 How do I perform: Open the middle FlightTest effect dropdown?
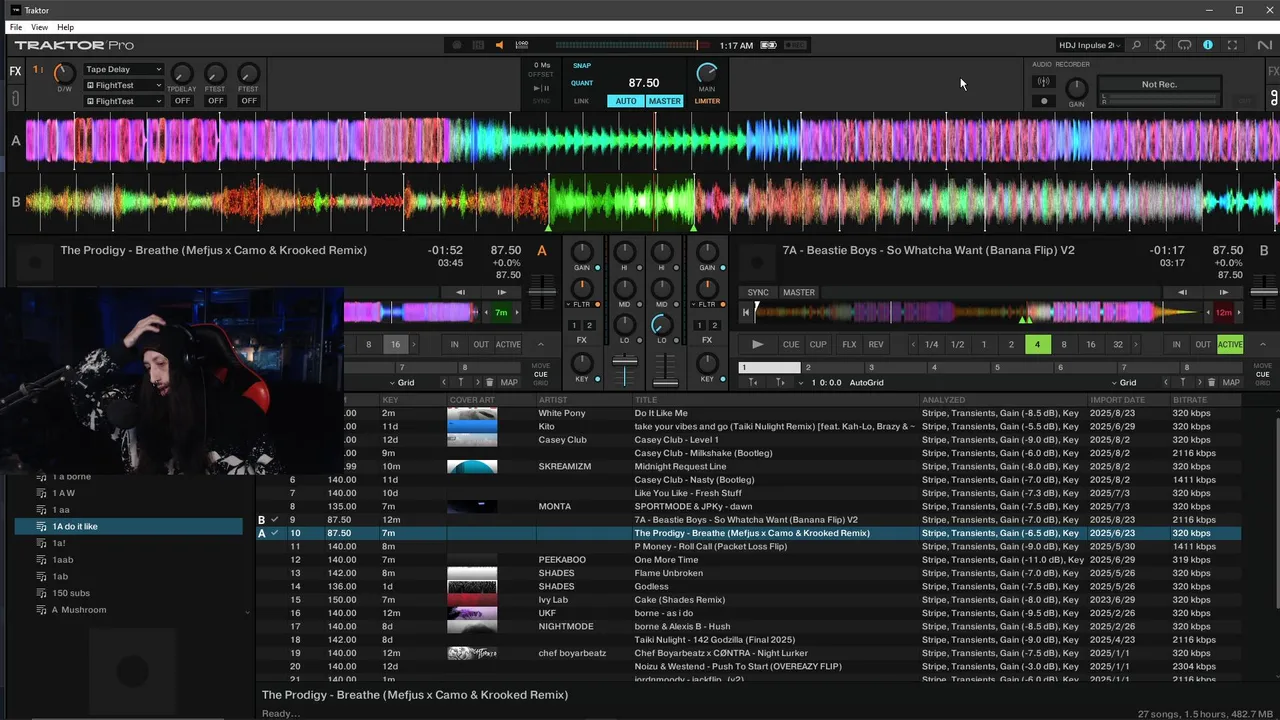[123, 86]
